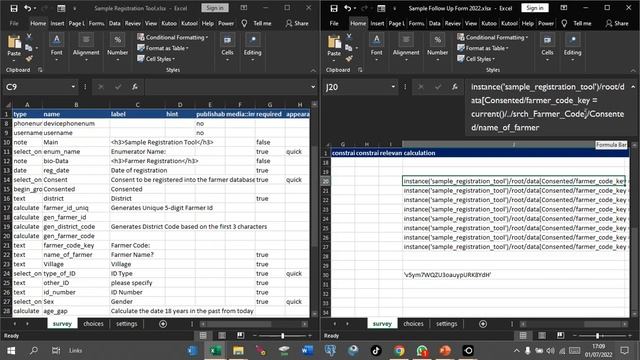The height and width of the screenshot is (360, 640).
Task: Open Help tab in Registration Tool window
Action: coord(207,23)
